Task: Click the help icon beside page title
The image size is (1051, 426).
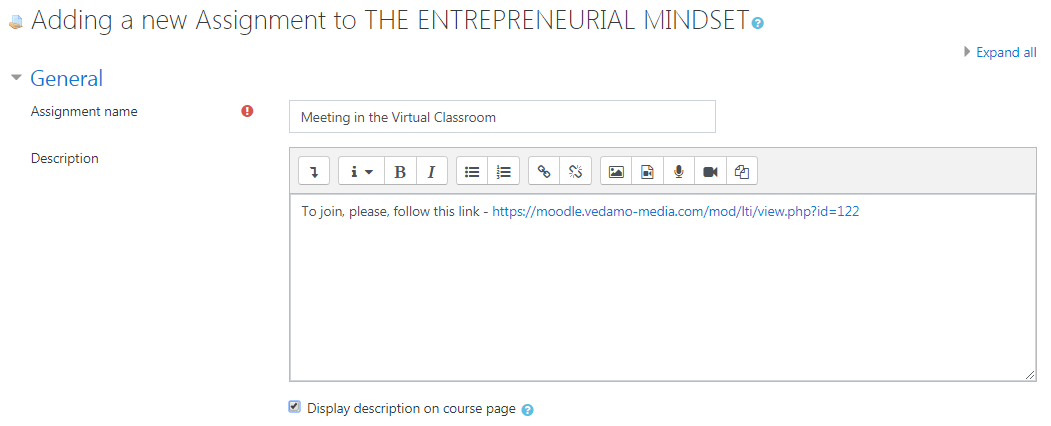Action: pos(757,23)
